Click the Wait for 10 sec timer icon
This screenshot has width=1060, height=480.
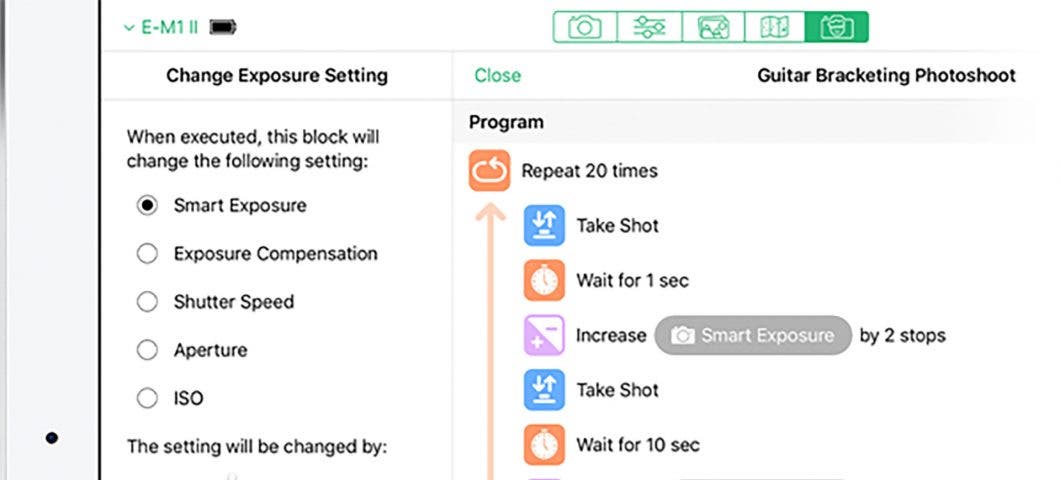[544, 445]
